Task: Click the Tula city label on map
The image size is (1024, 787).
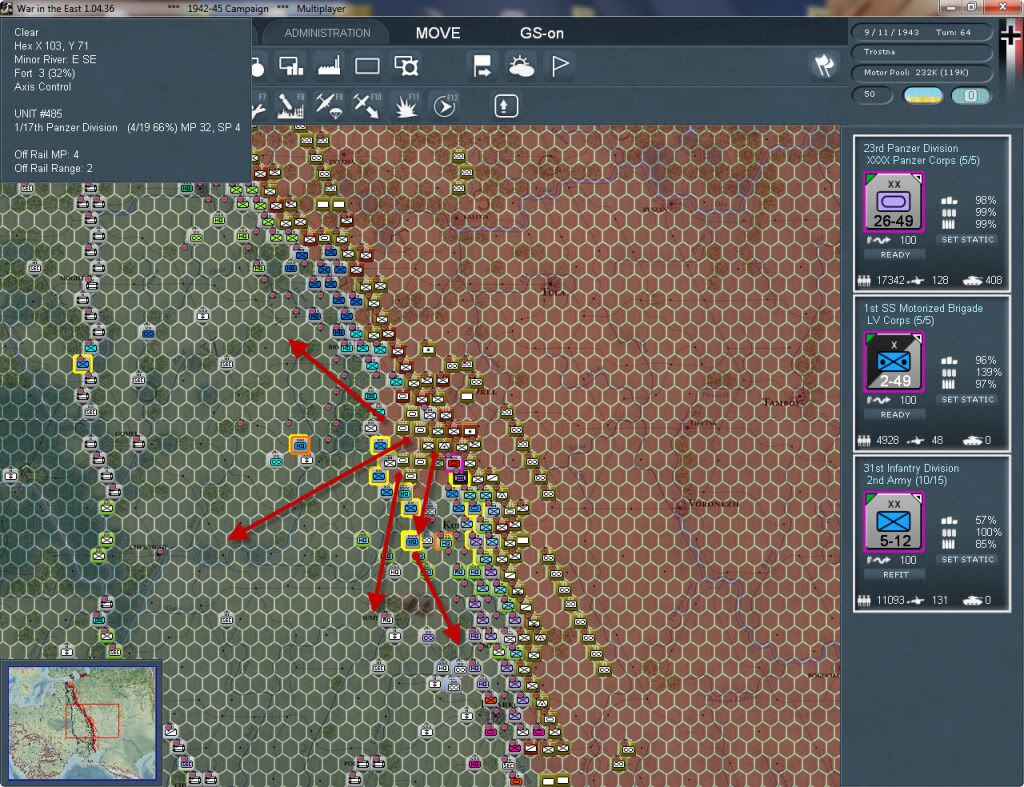Action: pyautogui.click(x=554, y=292)
